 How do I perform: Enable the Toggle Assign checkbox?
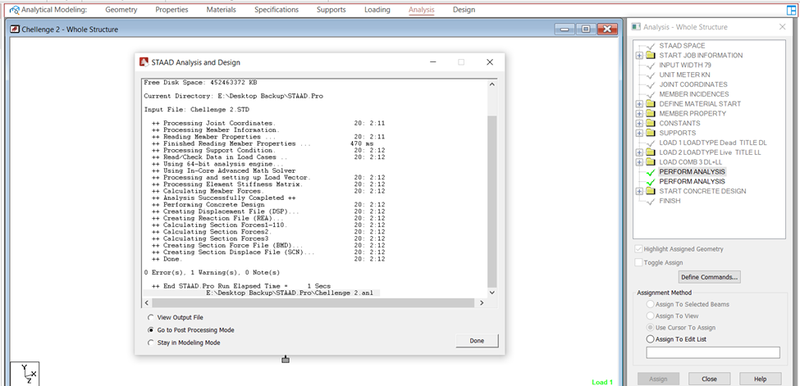pyautogui.click(x=638, y=263)
